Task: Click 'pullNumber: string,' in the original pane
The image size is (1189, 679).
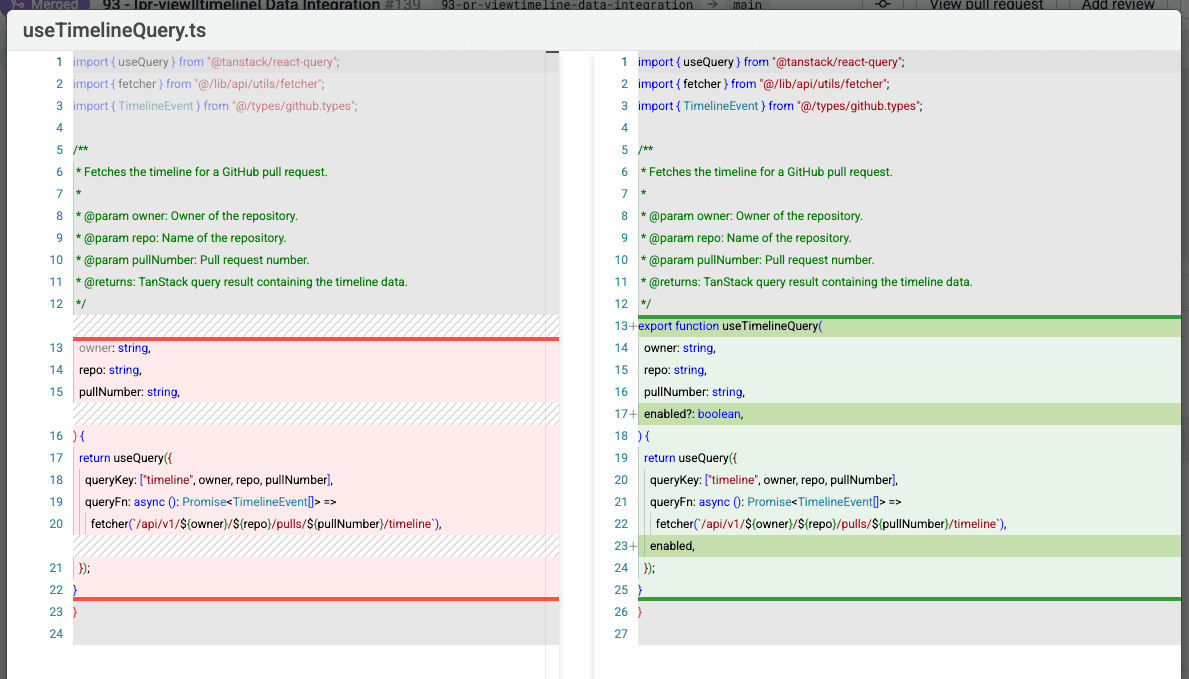Action: (129, 392)
